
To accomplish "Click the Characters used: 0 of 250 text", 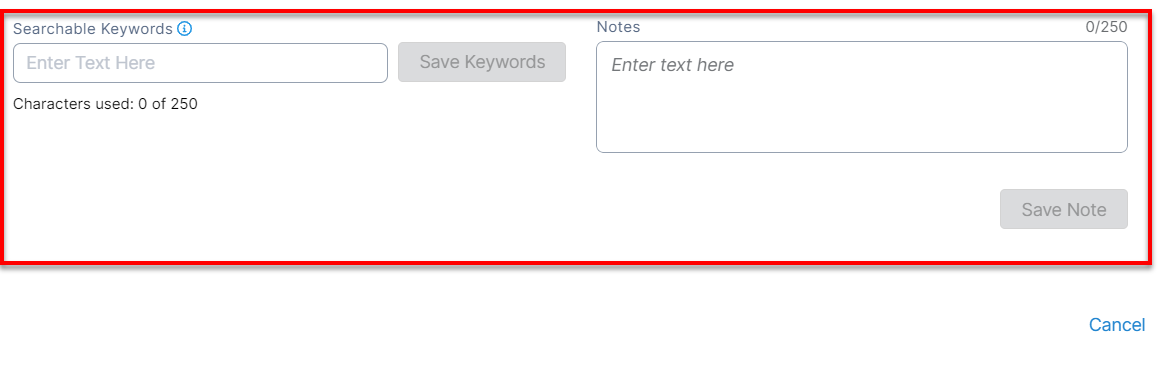I will (105, 104).
